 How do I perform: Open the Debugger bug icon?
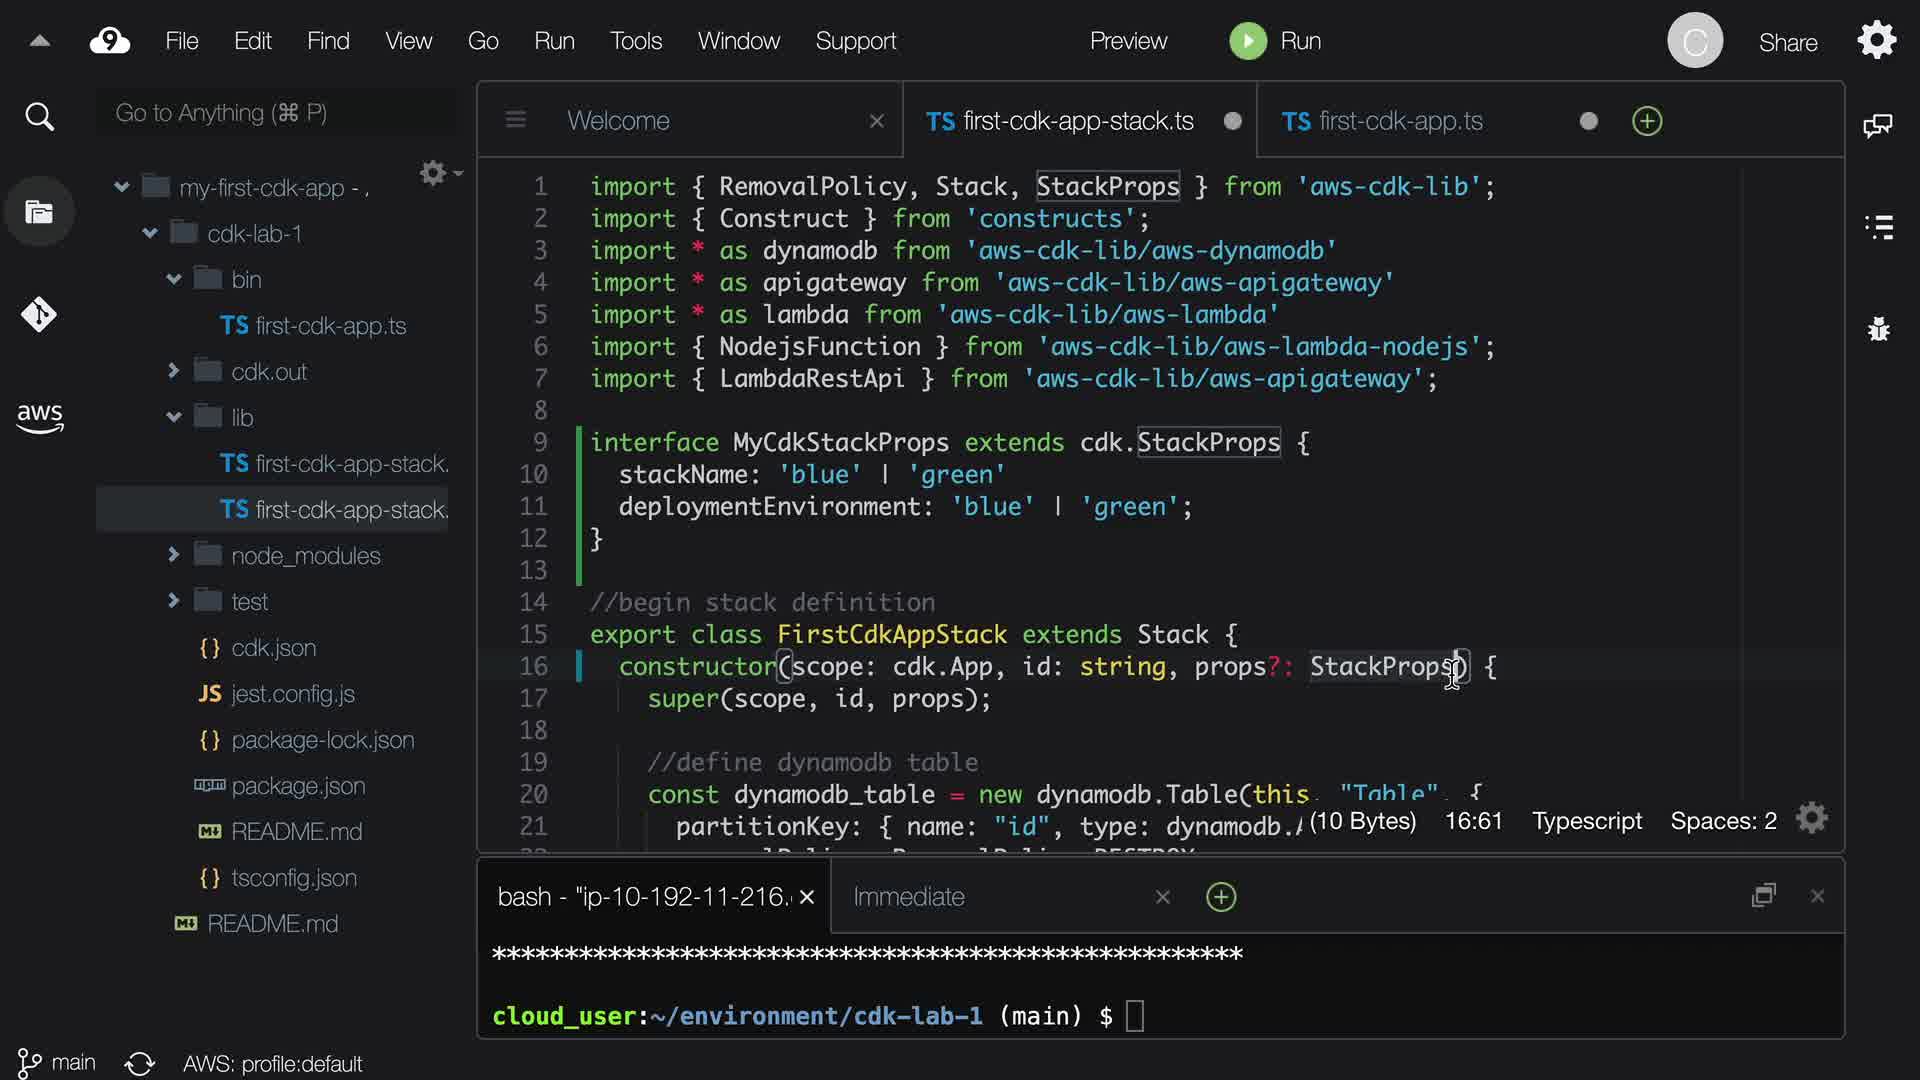(1879, 329)
